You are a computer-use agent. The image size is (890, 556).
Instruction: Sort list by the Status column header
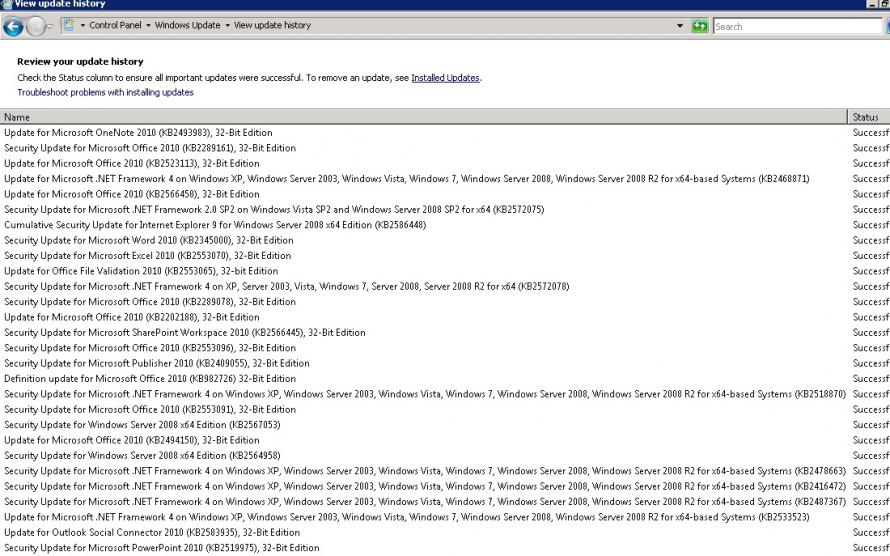tap(866, 117)
